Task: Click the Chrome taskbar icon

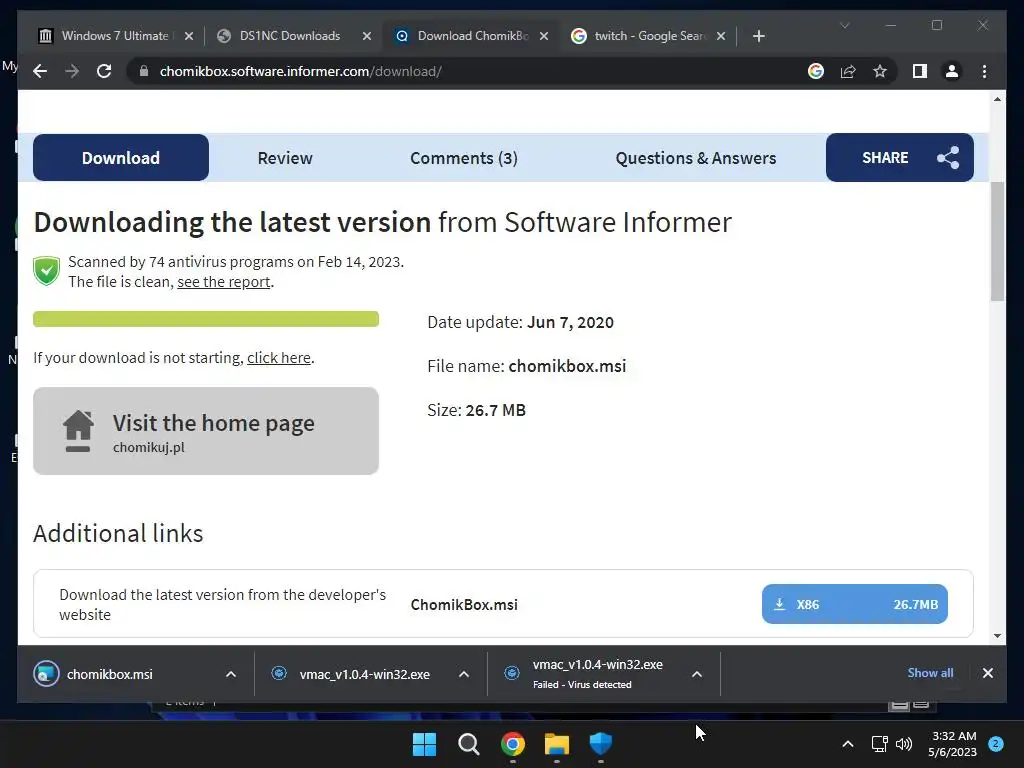Action: 513,744
